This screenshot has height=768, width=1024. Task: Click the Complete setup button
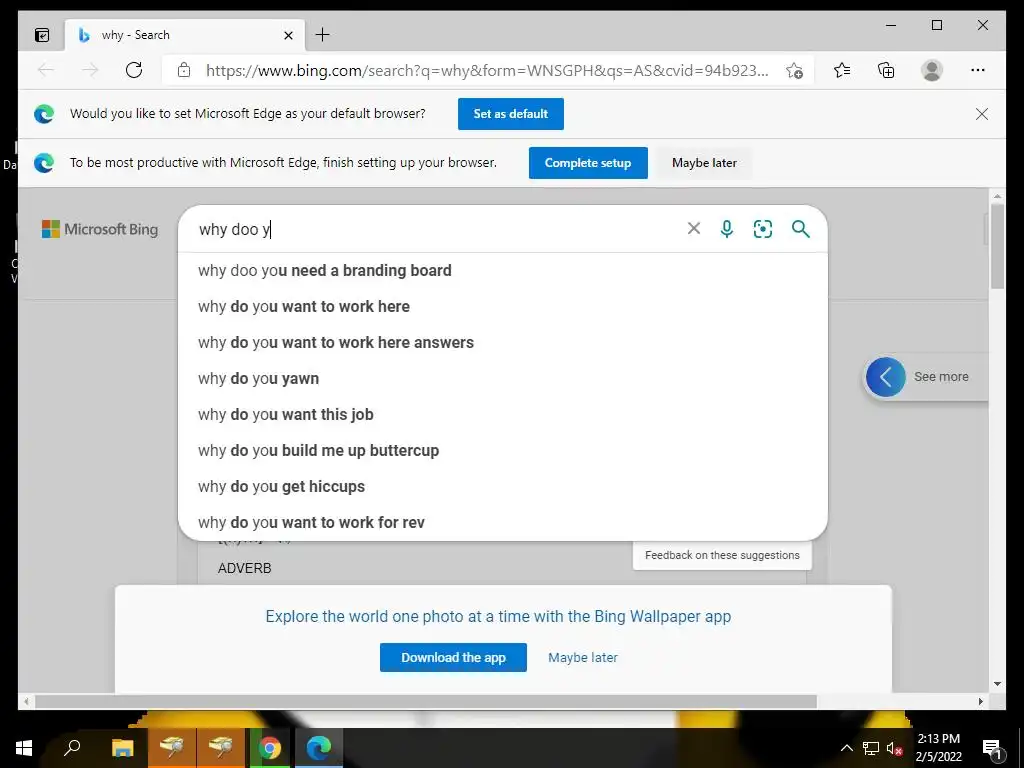[x=588, y=163]
